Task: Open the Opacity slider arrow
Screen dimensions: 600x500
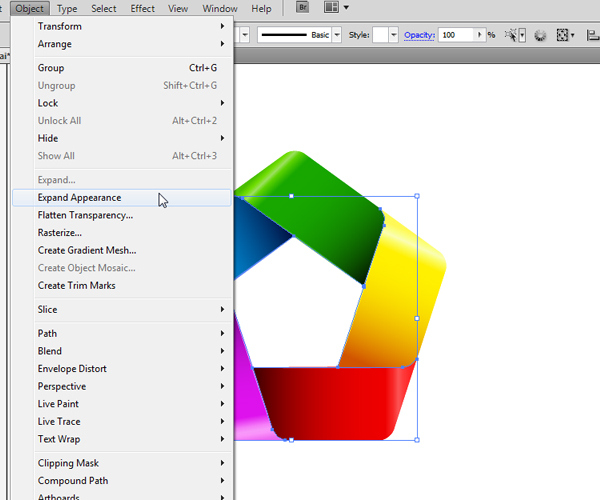Action: click(479, 35)
